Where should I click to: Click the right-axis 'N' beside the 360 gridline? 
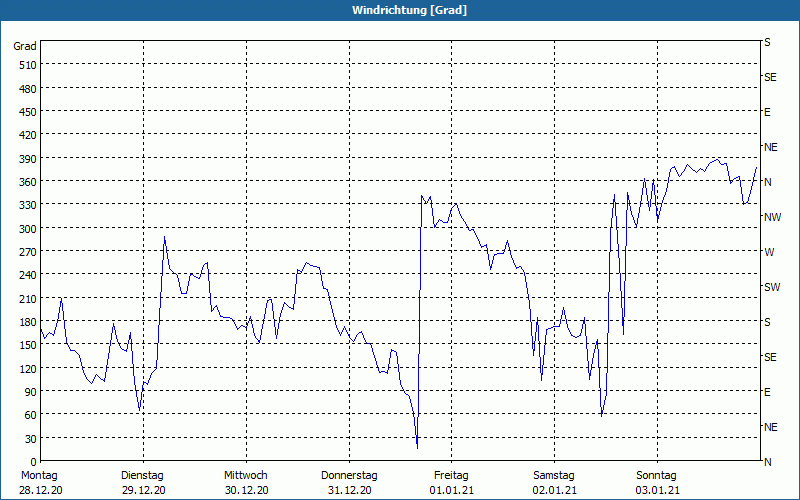click(x=767, y=182)
